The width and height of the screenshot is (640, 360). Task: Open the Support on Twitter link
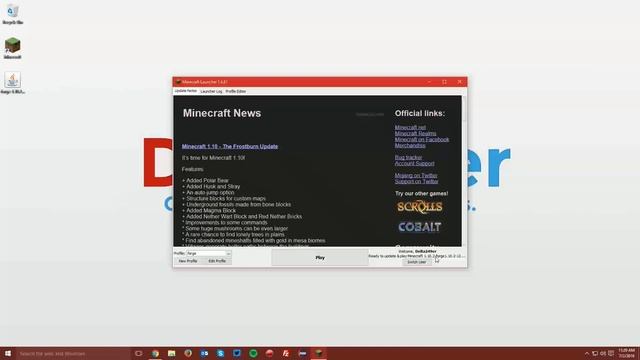click(x=416, y=182)
